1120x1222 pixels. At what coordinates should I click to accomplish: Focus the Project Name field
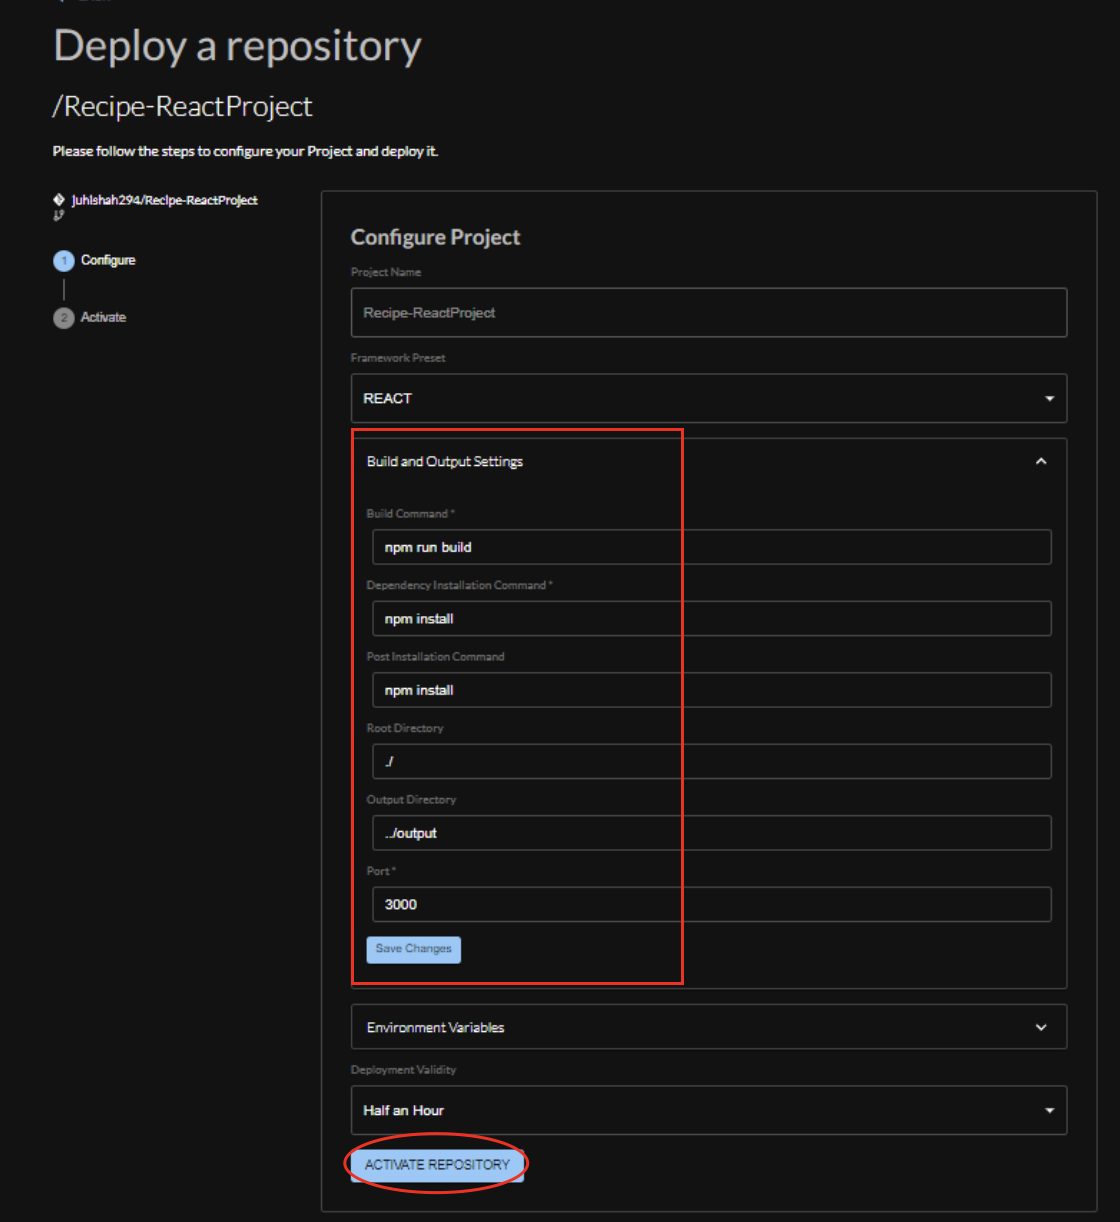point(708,313)
